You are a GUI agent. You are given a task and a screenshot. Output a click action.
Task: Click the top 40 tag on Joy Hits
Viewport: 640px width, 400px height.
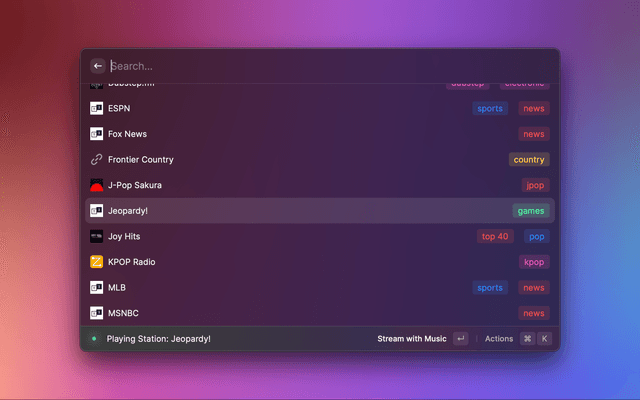495,237
